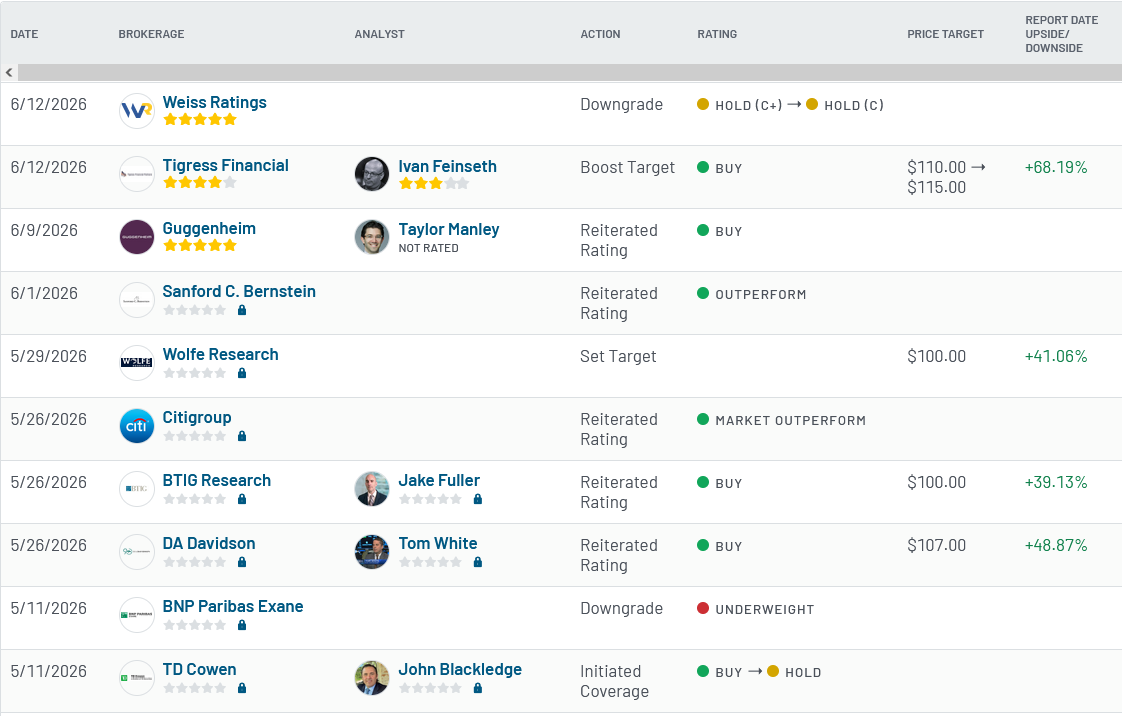The height and width of the screenshot is (716, 1122).
Task: Open the DA Davidson link
Action: click(x=209, y=543)
